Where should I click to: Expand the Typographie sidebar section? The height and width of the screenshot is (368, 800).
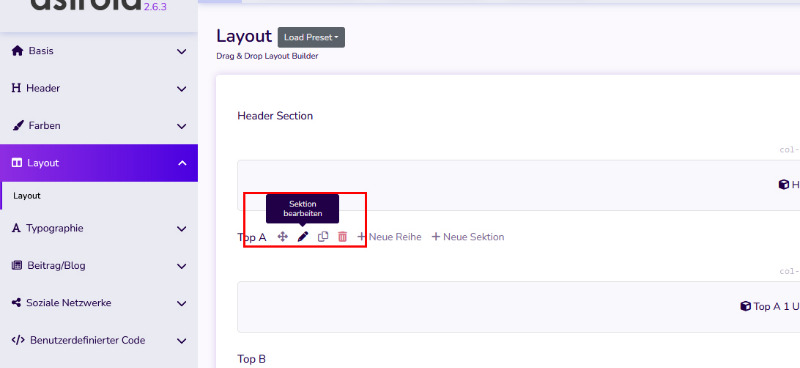click(99, 228)
